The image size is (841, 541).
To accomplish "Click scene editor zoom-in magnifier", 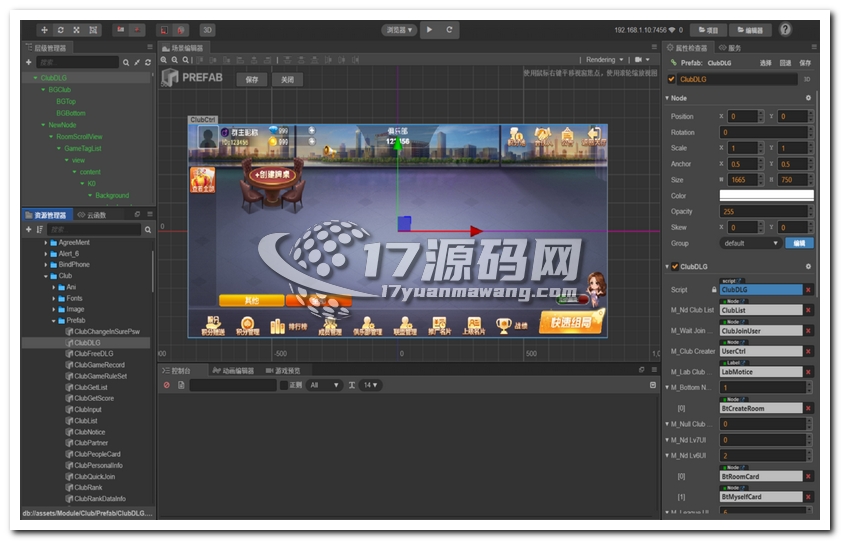I will point(164,60).
